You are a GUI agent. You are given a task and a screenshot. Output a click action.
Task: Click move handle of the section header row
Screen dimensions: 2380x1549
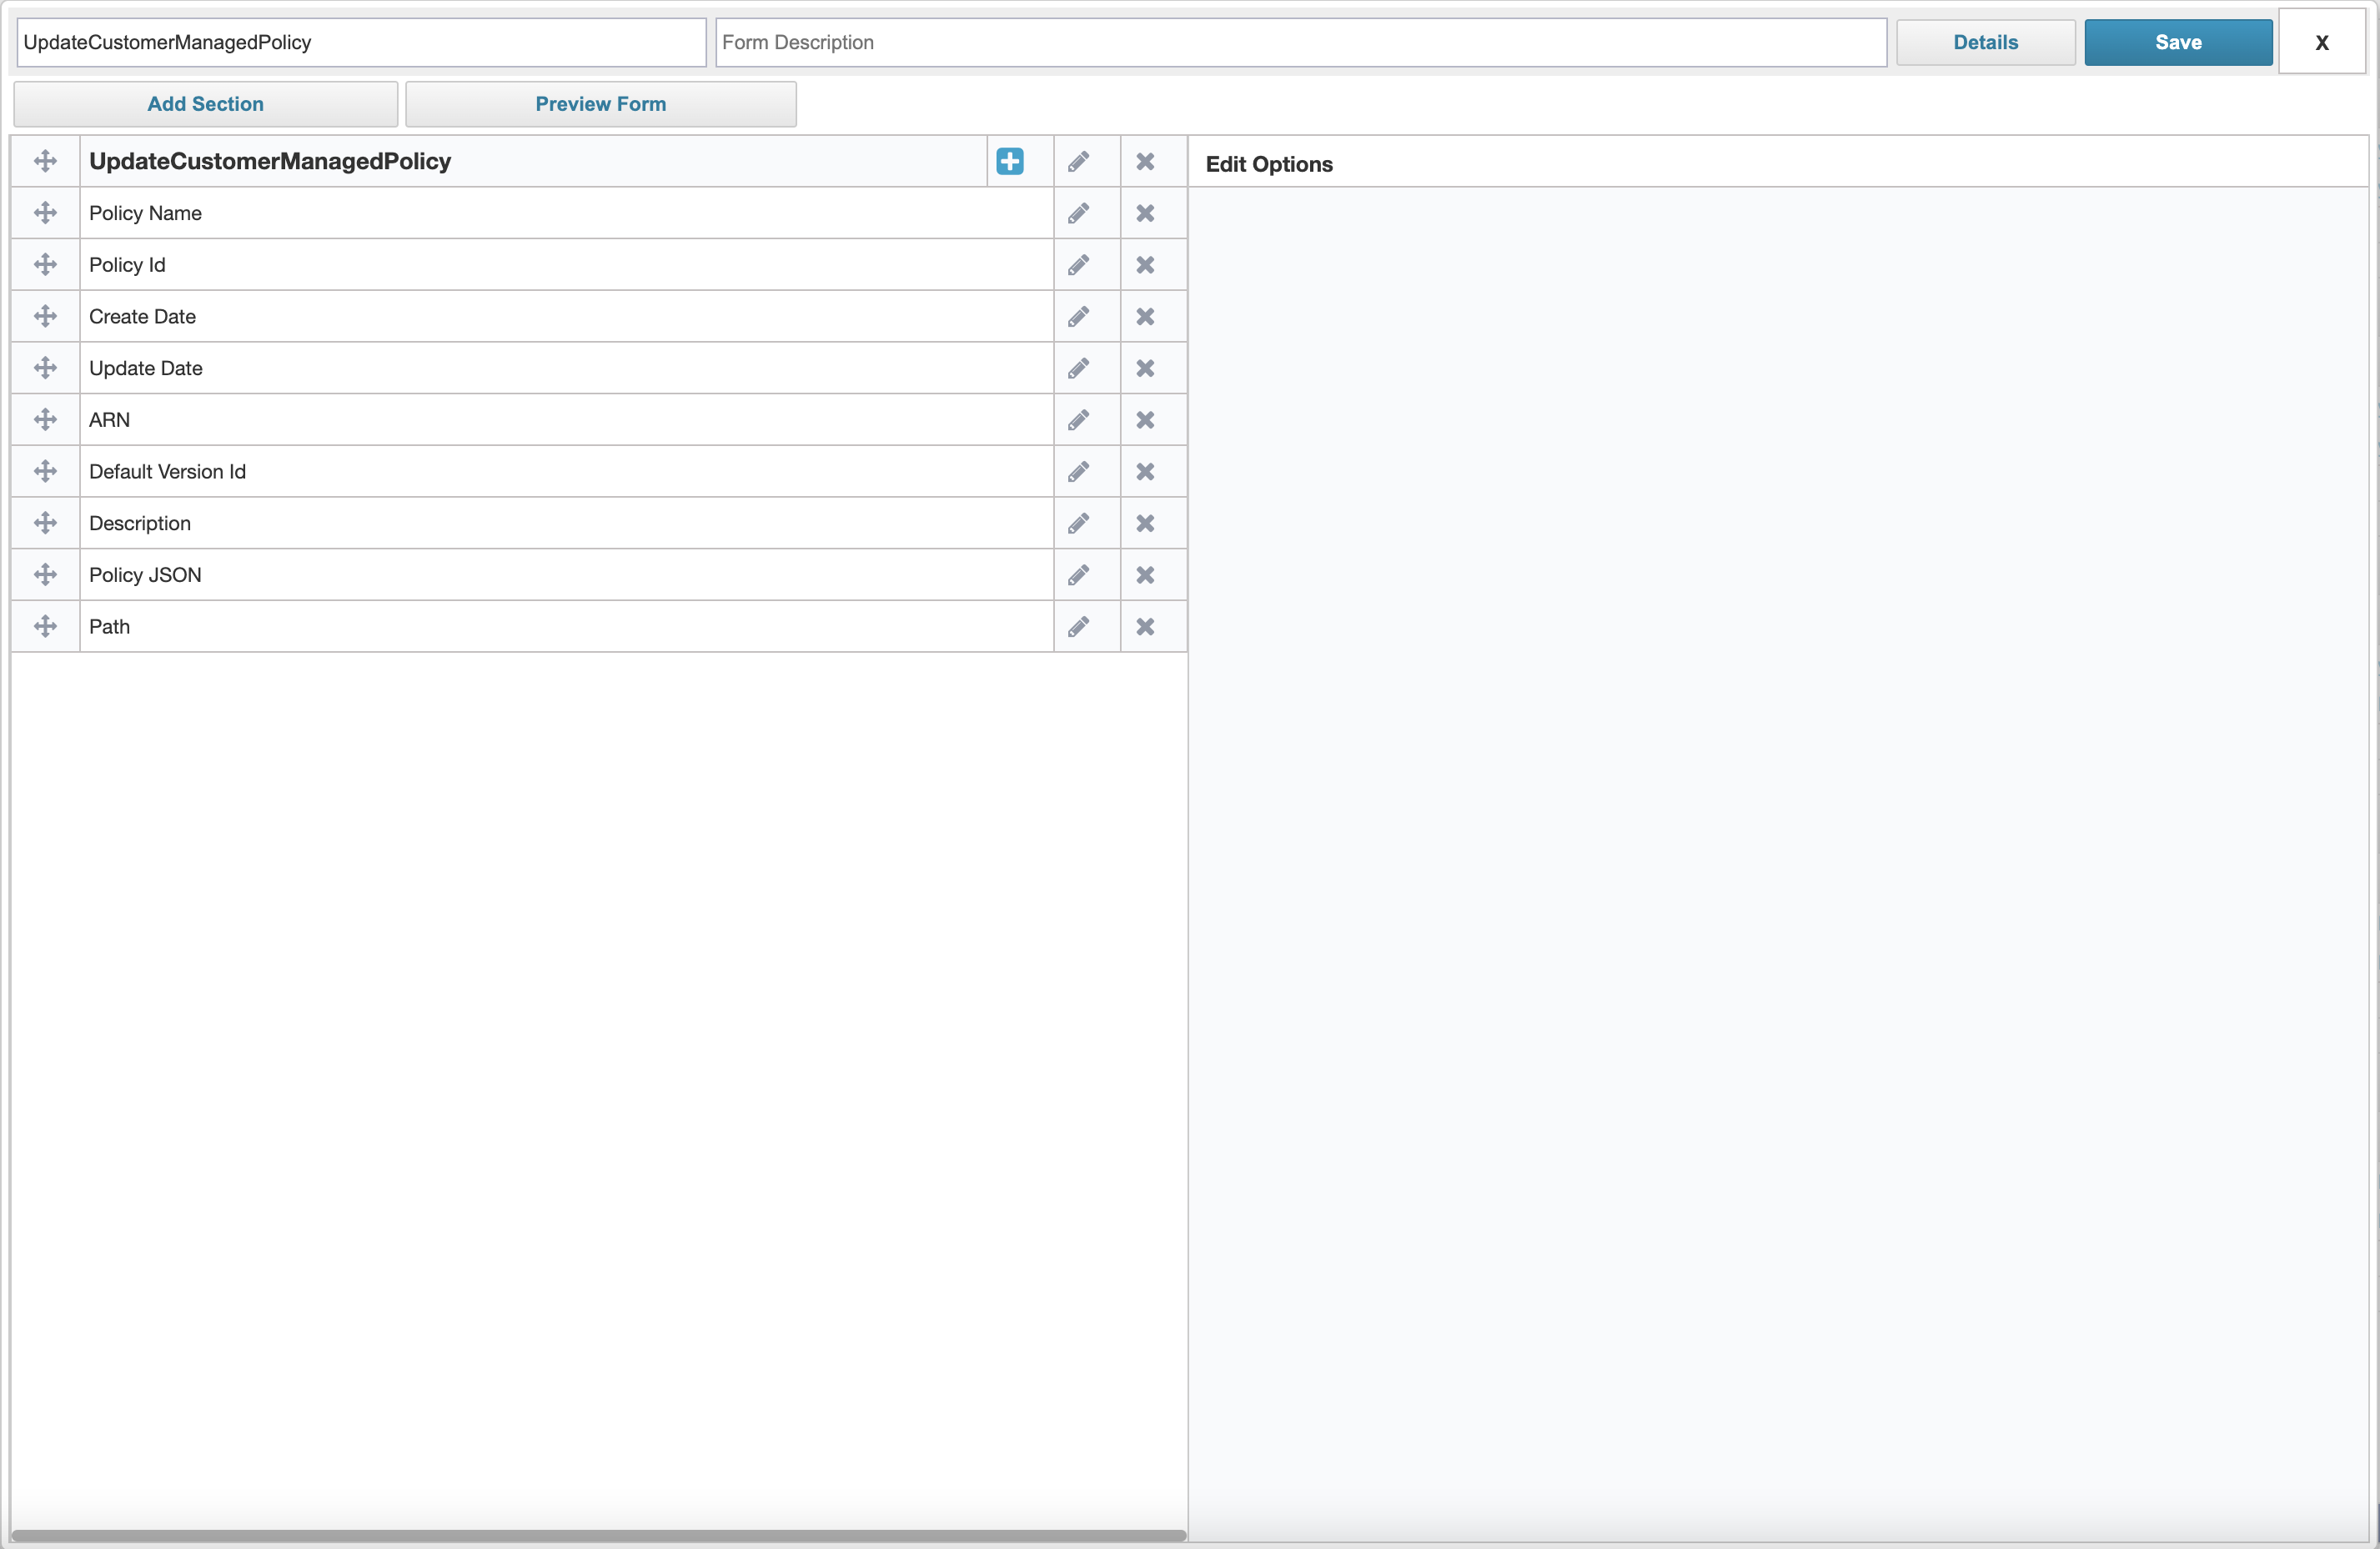point(45,161)
